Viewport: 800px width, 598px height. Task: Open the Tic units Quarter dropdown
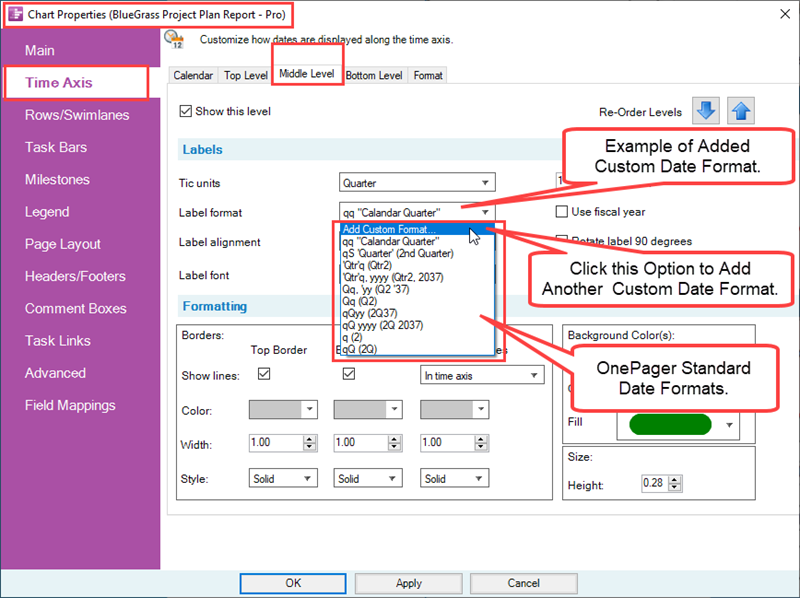coord(417,183)
